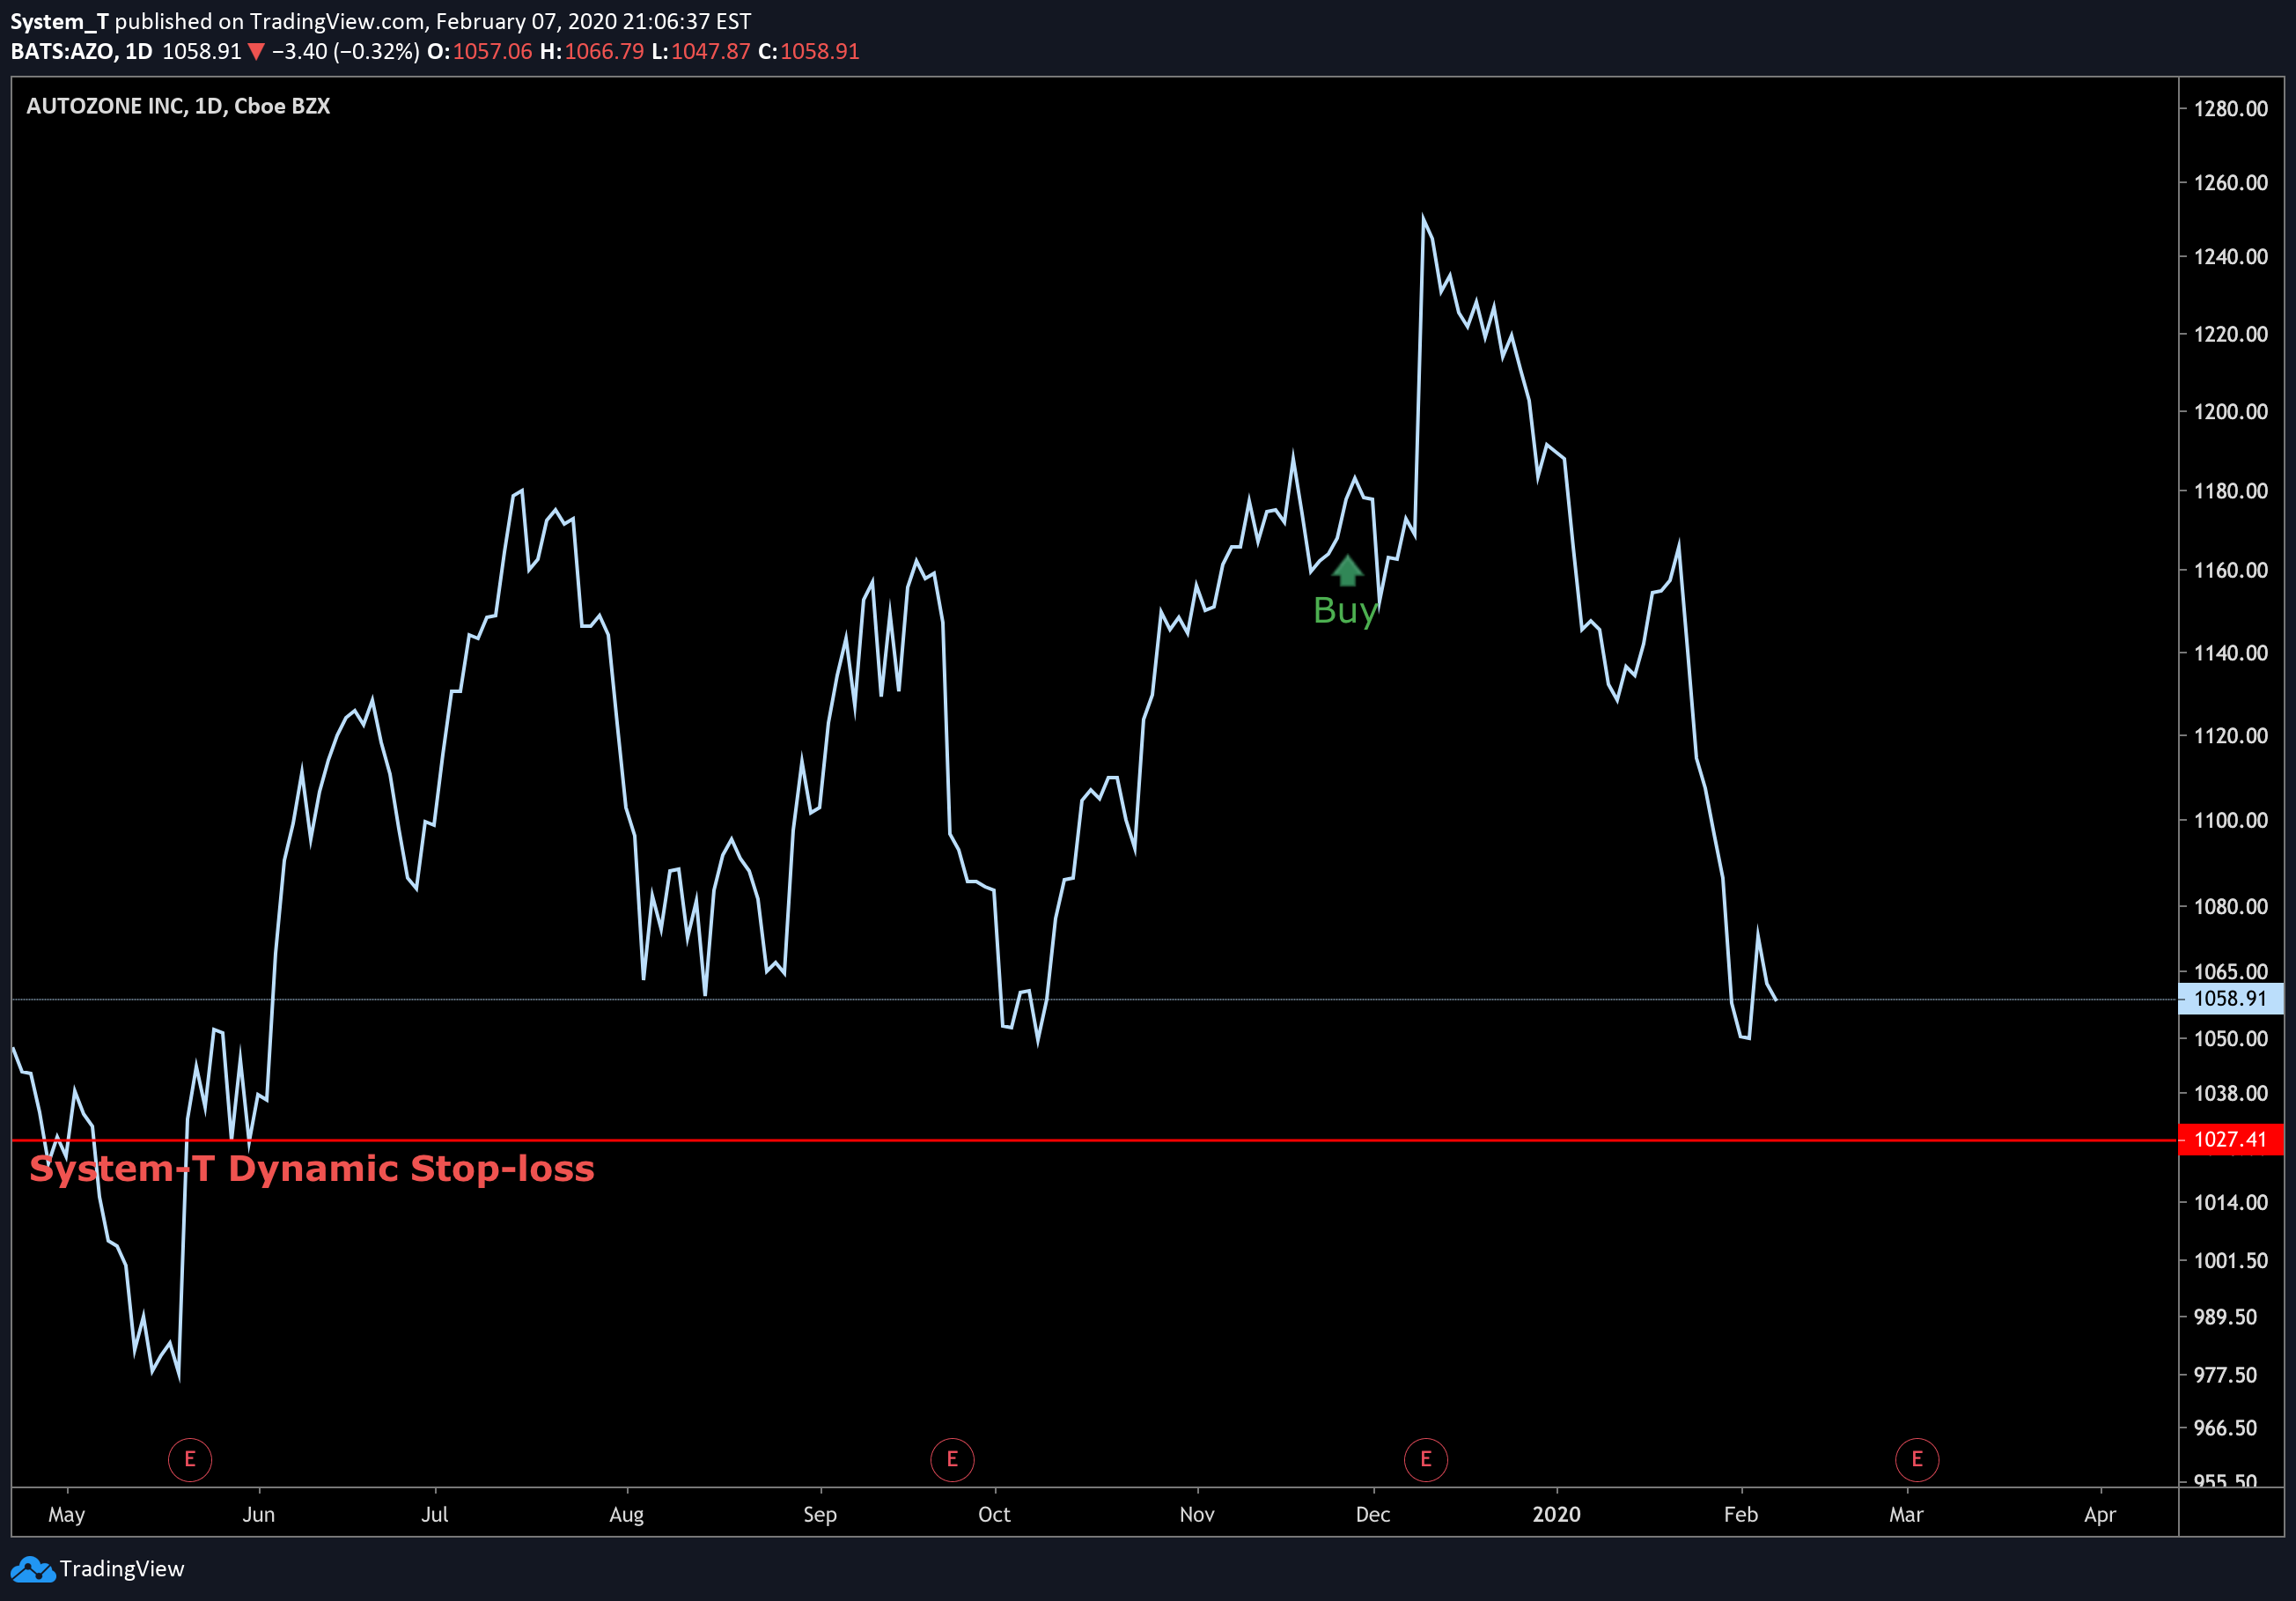Viewport: 2296px width, 1601px height.
Task: Click the 1220.00 price axis label
Action: coord(2231,334)
